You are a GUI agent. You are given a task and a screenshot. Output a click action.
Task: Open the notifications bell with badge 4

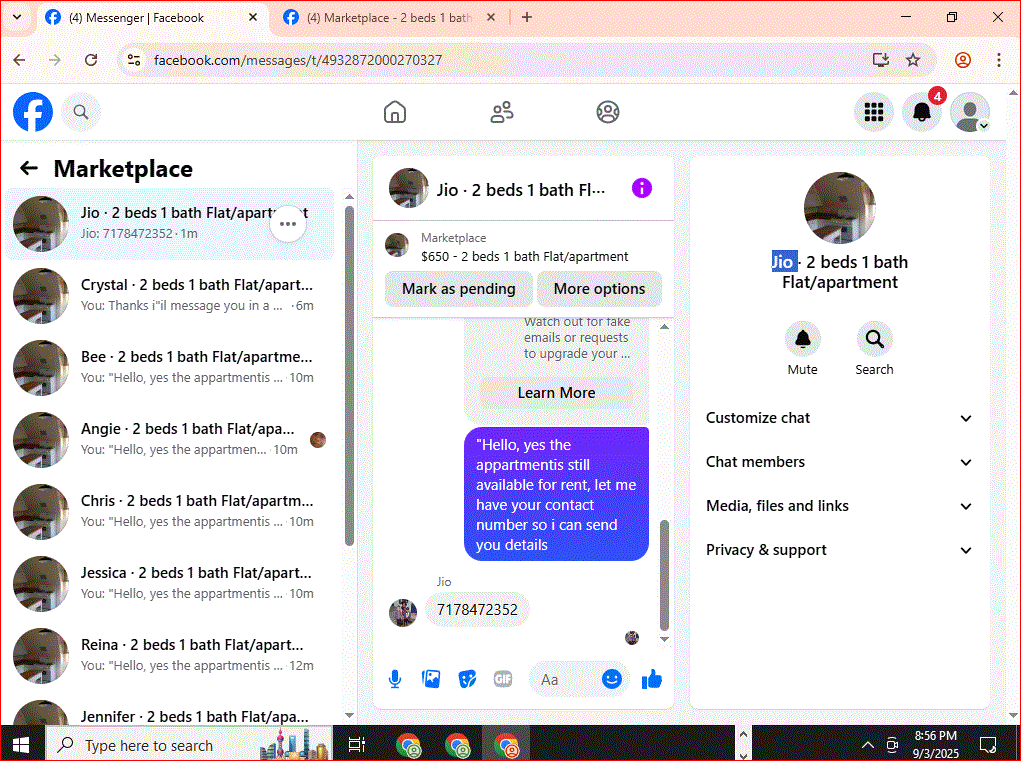tap(921, 112)
